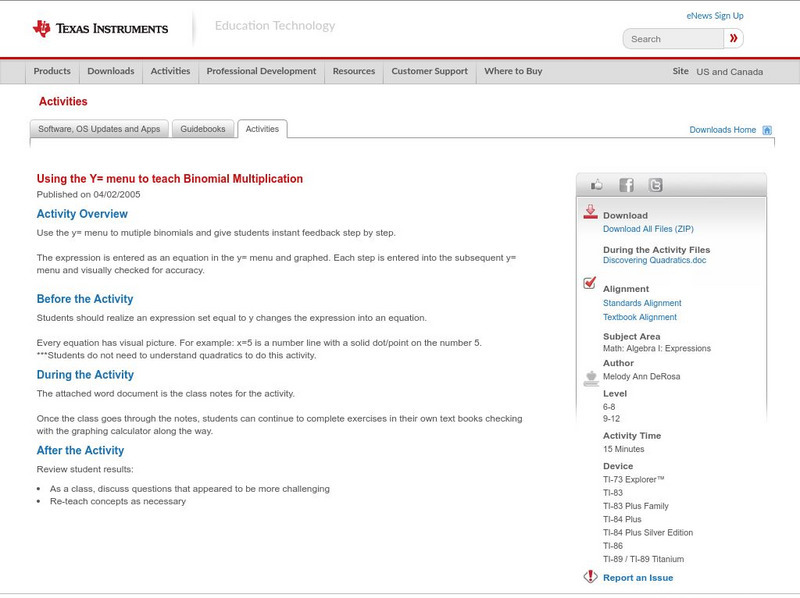This screenshot has width=800, height=598.
Task: Click the thumbs-up like icon
Action: (x=597, y=185)
